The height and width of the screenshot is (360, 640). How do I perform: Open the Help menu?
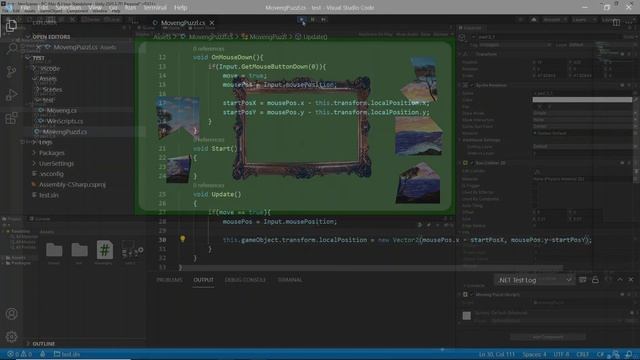pyautogui.click(x=180, y=7)
